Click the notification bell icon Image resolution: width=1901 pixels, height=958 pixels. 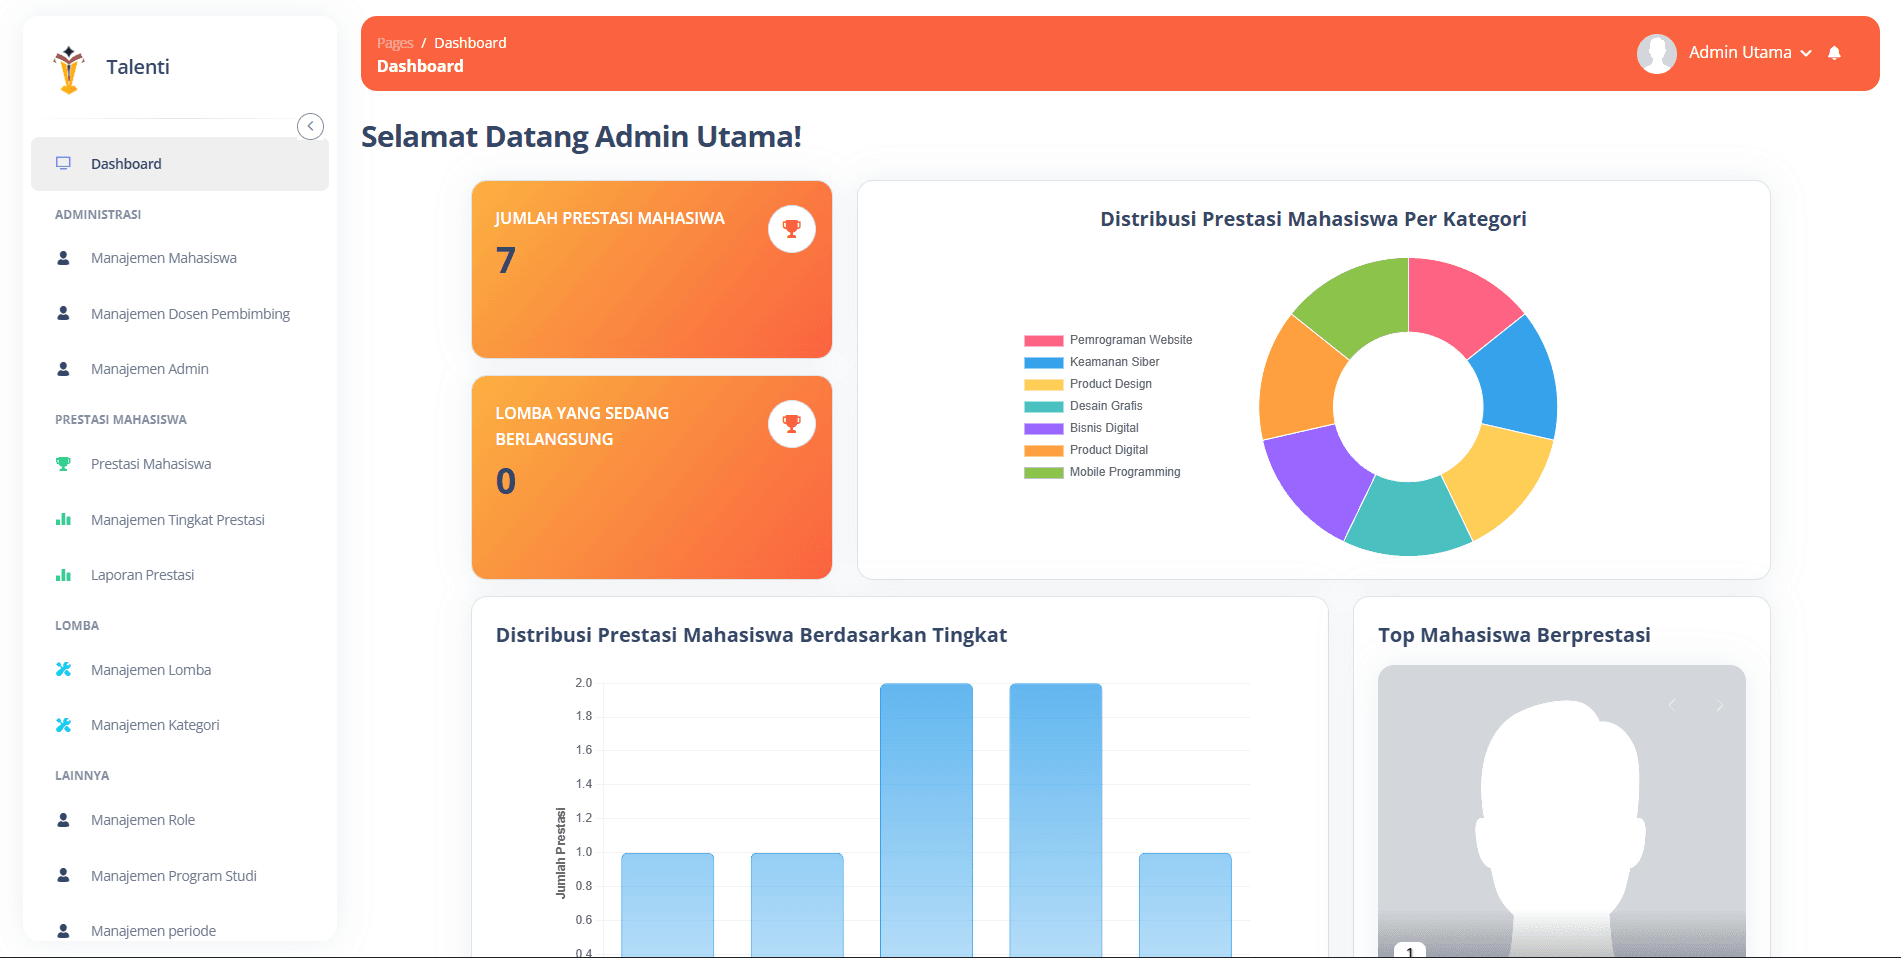(x=1834, y=53)
